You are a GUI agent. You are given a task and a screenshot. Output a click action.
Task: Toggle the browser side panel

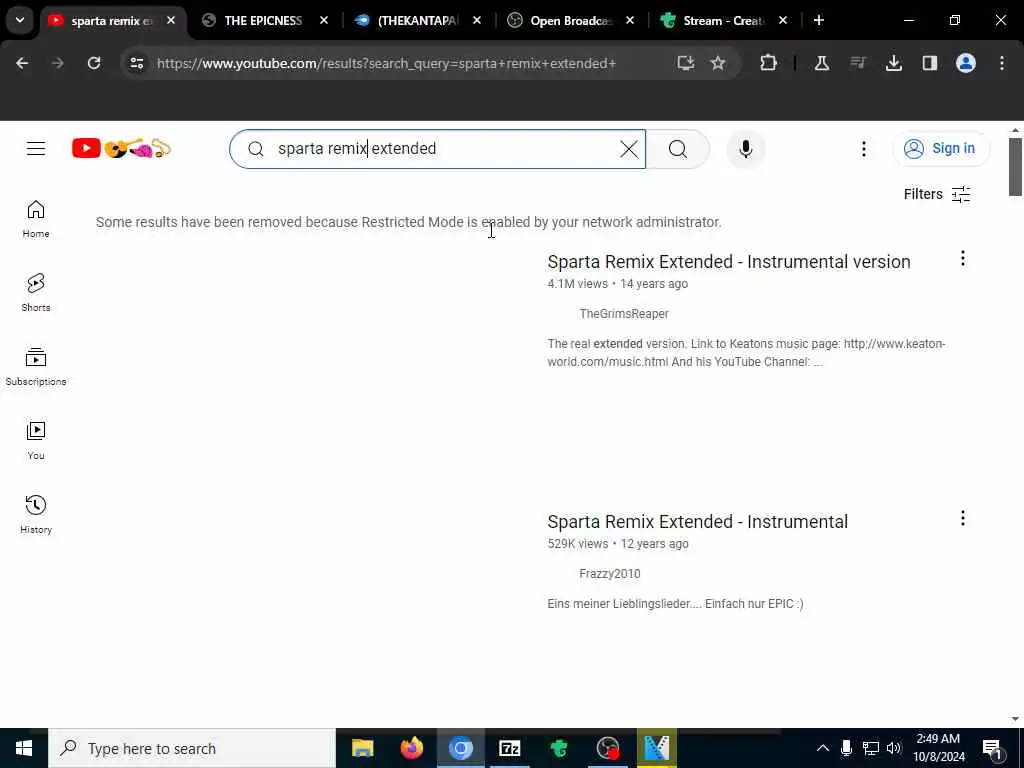[929, 63]
